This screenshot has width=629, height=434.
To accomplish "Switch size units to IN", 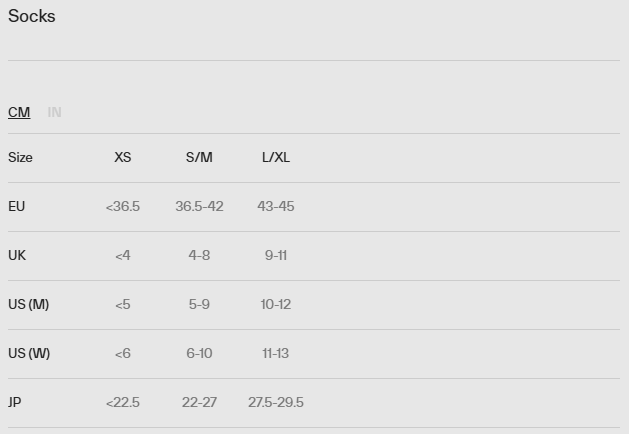I will tap(54, 112).
